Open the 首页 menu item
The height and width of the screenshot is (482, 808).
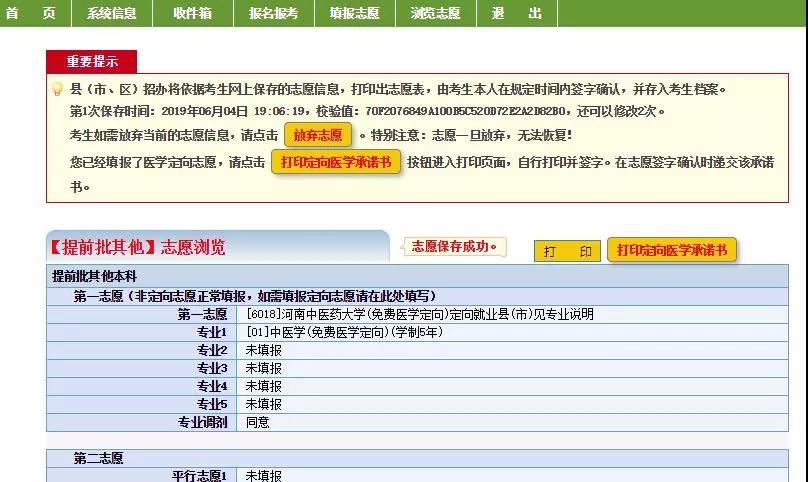[30, 13]
